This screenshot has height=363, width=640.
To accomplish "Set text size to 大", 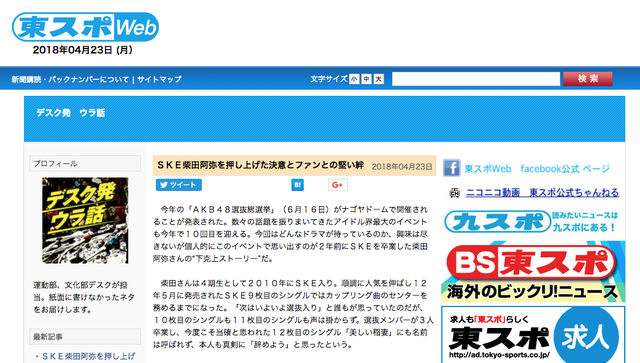I will click(379, 79).
